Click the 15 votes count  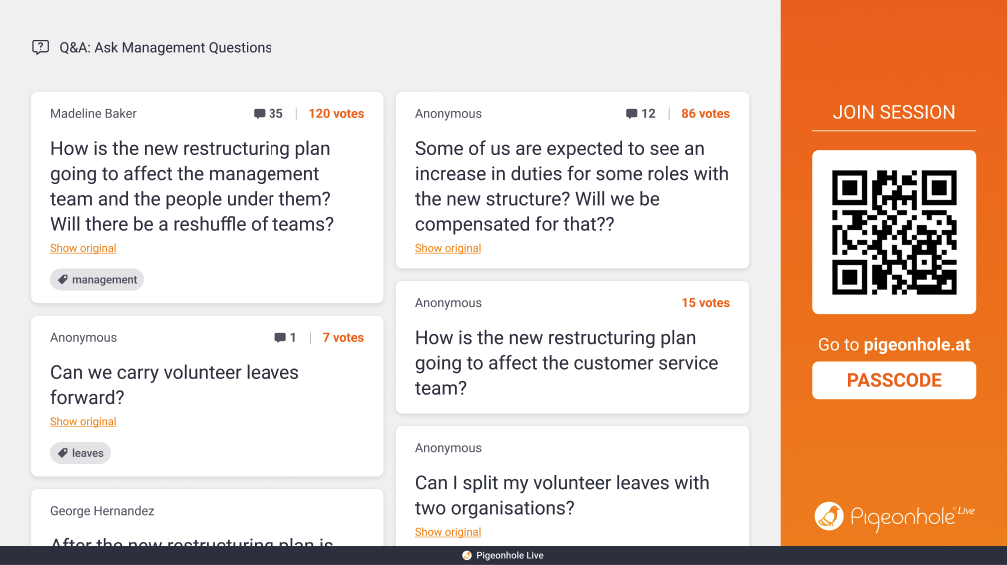tap(705, 303)
